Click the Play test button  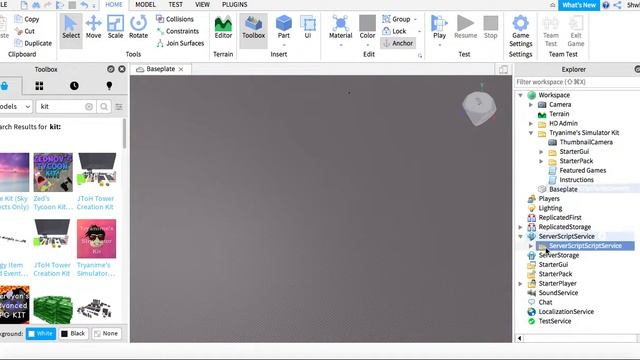coord(440,27)
